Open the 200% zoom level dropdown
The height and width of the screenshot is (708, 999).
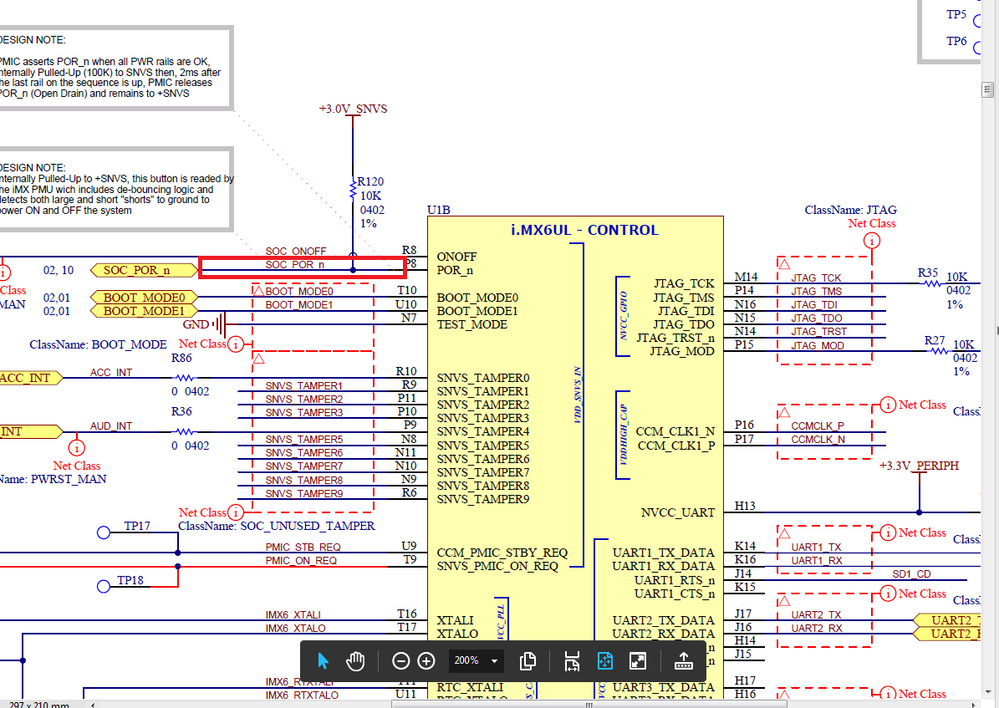(475, 661)
